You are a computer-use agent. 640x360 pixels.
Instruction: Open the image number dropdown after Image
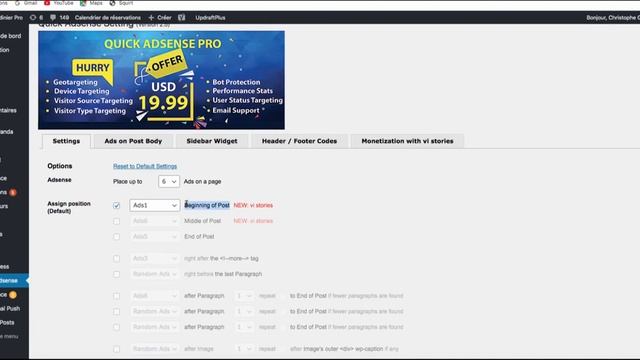coord(244,349)
